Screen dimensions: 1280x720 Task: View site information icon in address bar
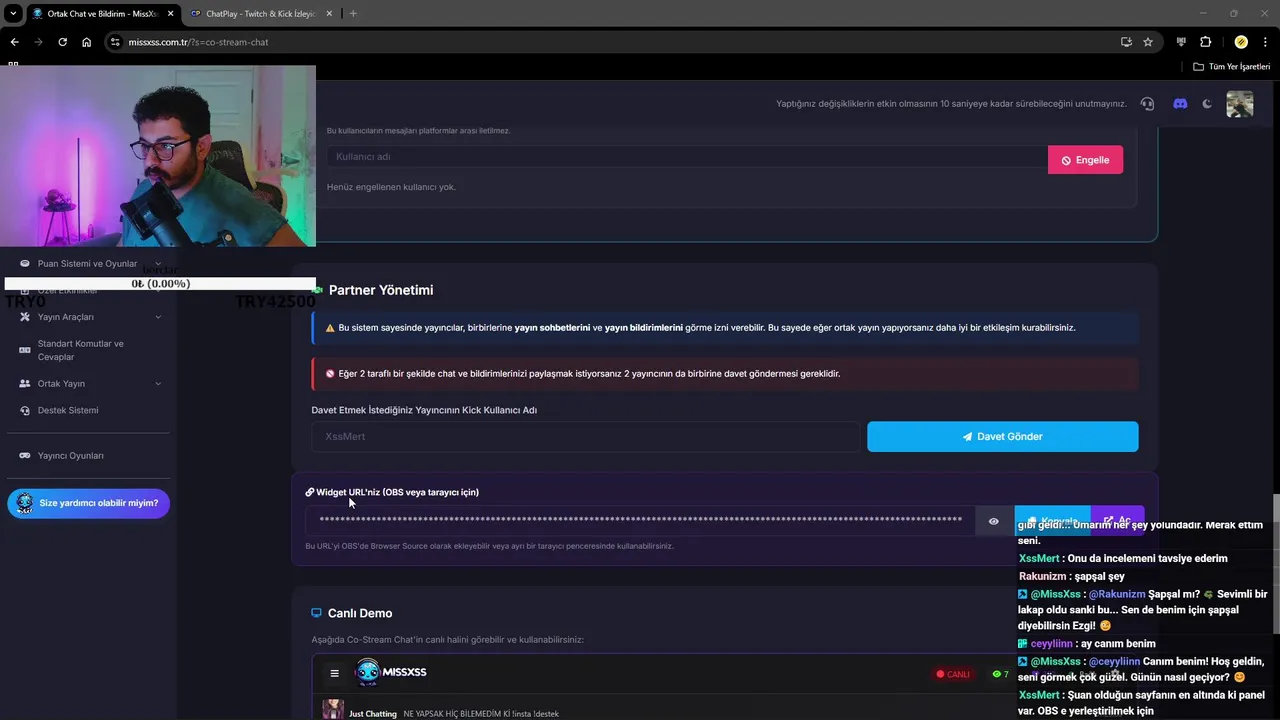[115, 42]
